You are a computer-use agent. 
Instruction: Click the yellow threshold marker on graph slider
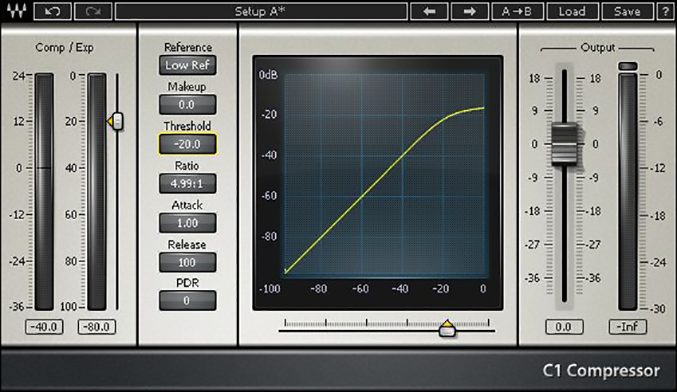pos(447,329)
